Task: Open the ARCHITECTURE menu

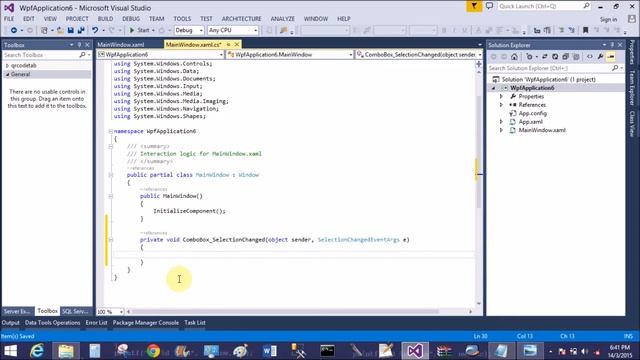Action: pyautogui.click(x=241, y=19)
